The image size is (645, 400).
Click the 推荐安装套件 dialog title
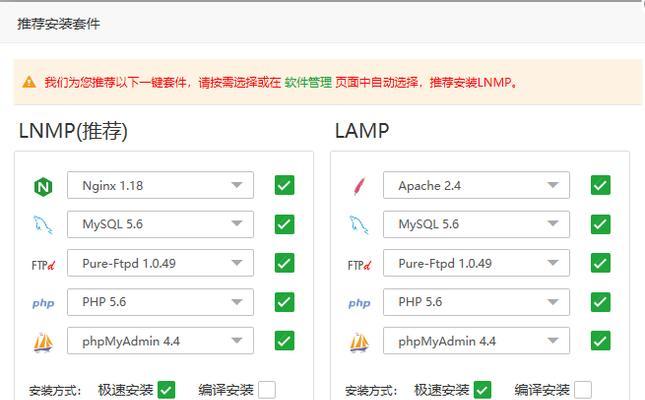58,24
